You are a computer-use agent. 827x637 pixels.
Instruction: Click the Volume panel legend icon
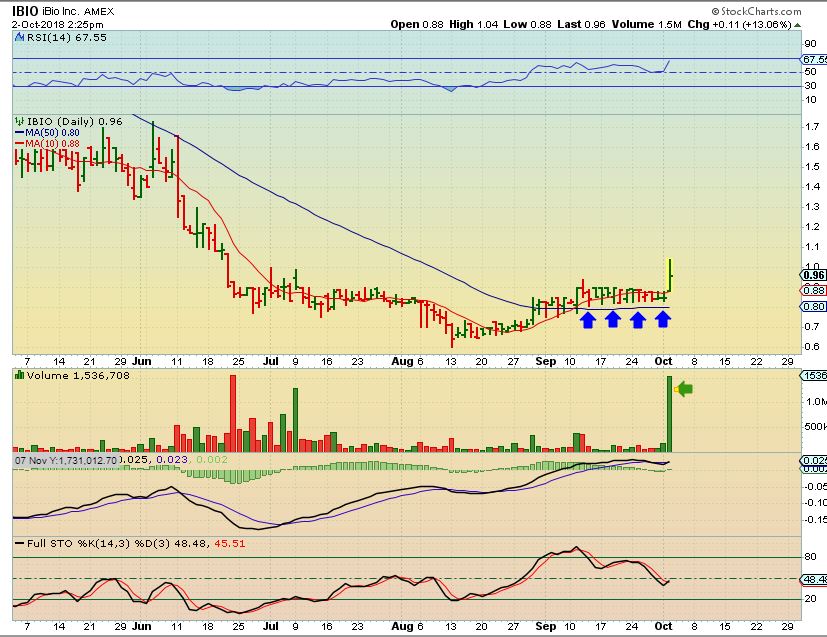click(18, 376)
